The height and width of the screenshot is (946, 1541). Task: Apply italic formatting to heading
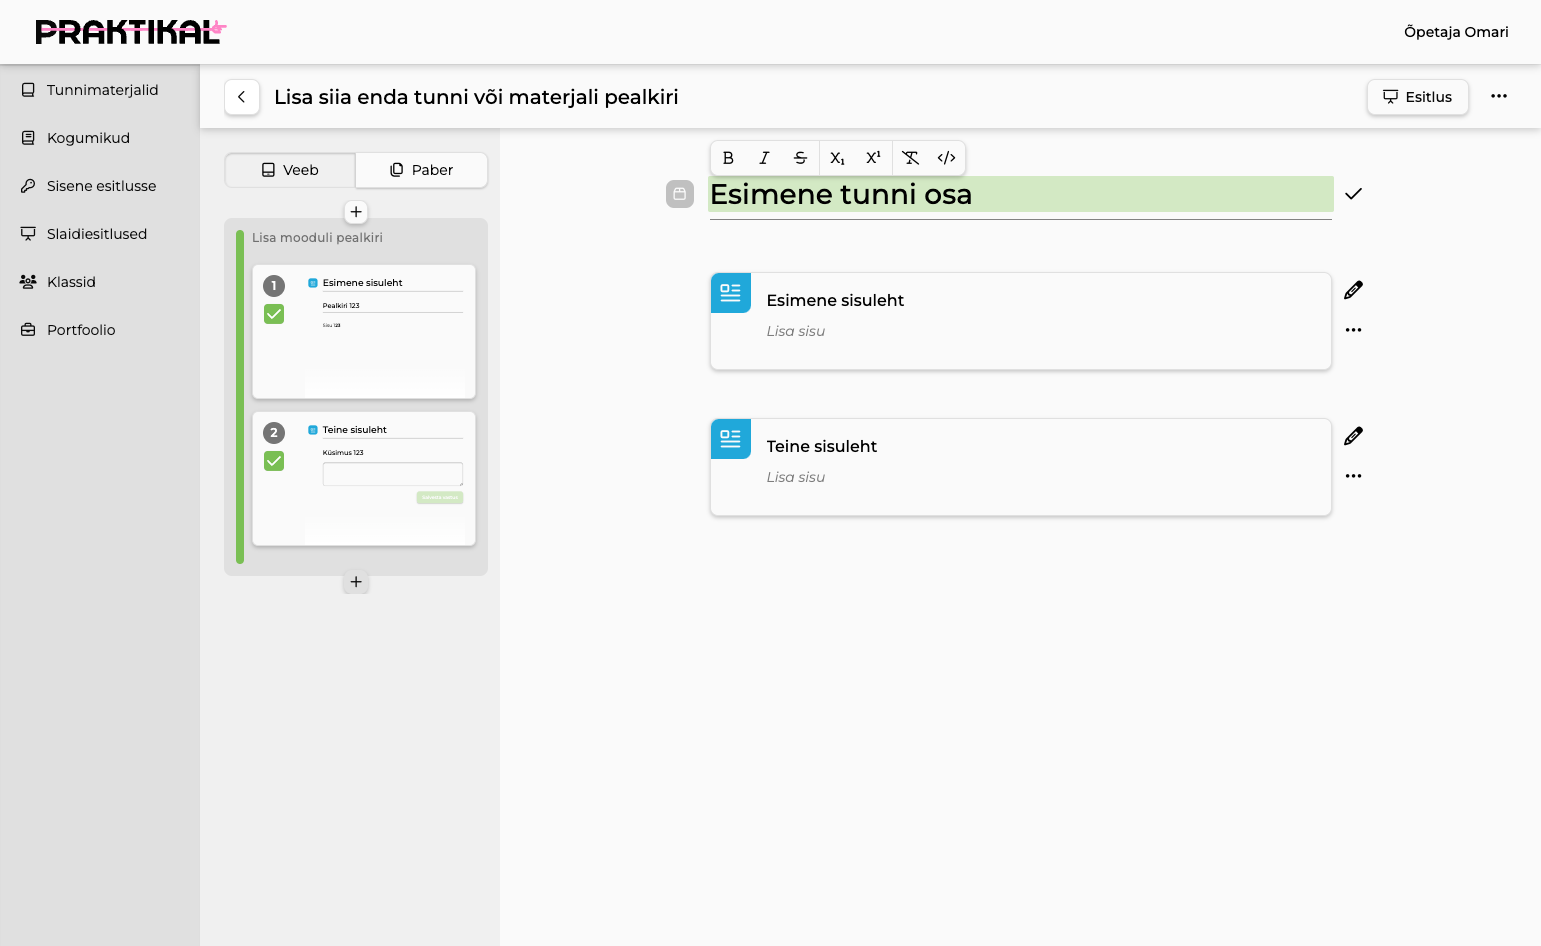click(764, 158)
